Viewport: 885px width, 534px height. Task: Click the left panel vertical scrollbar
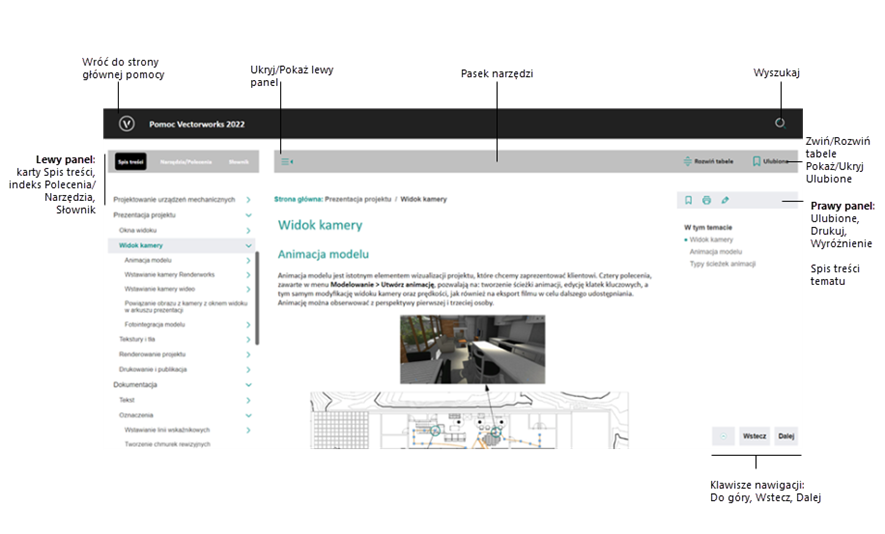click(x=257, y=298)
